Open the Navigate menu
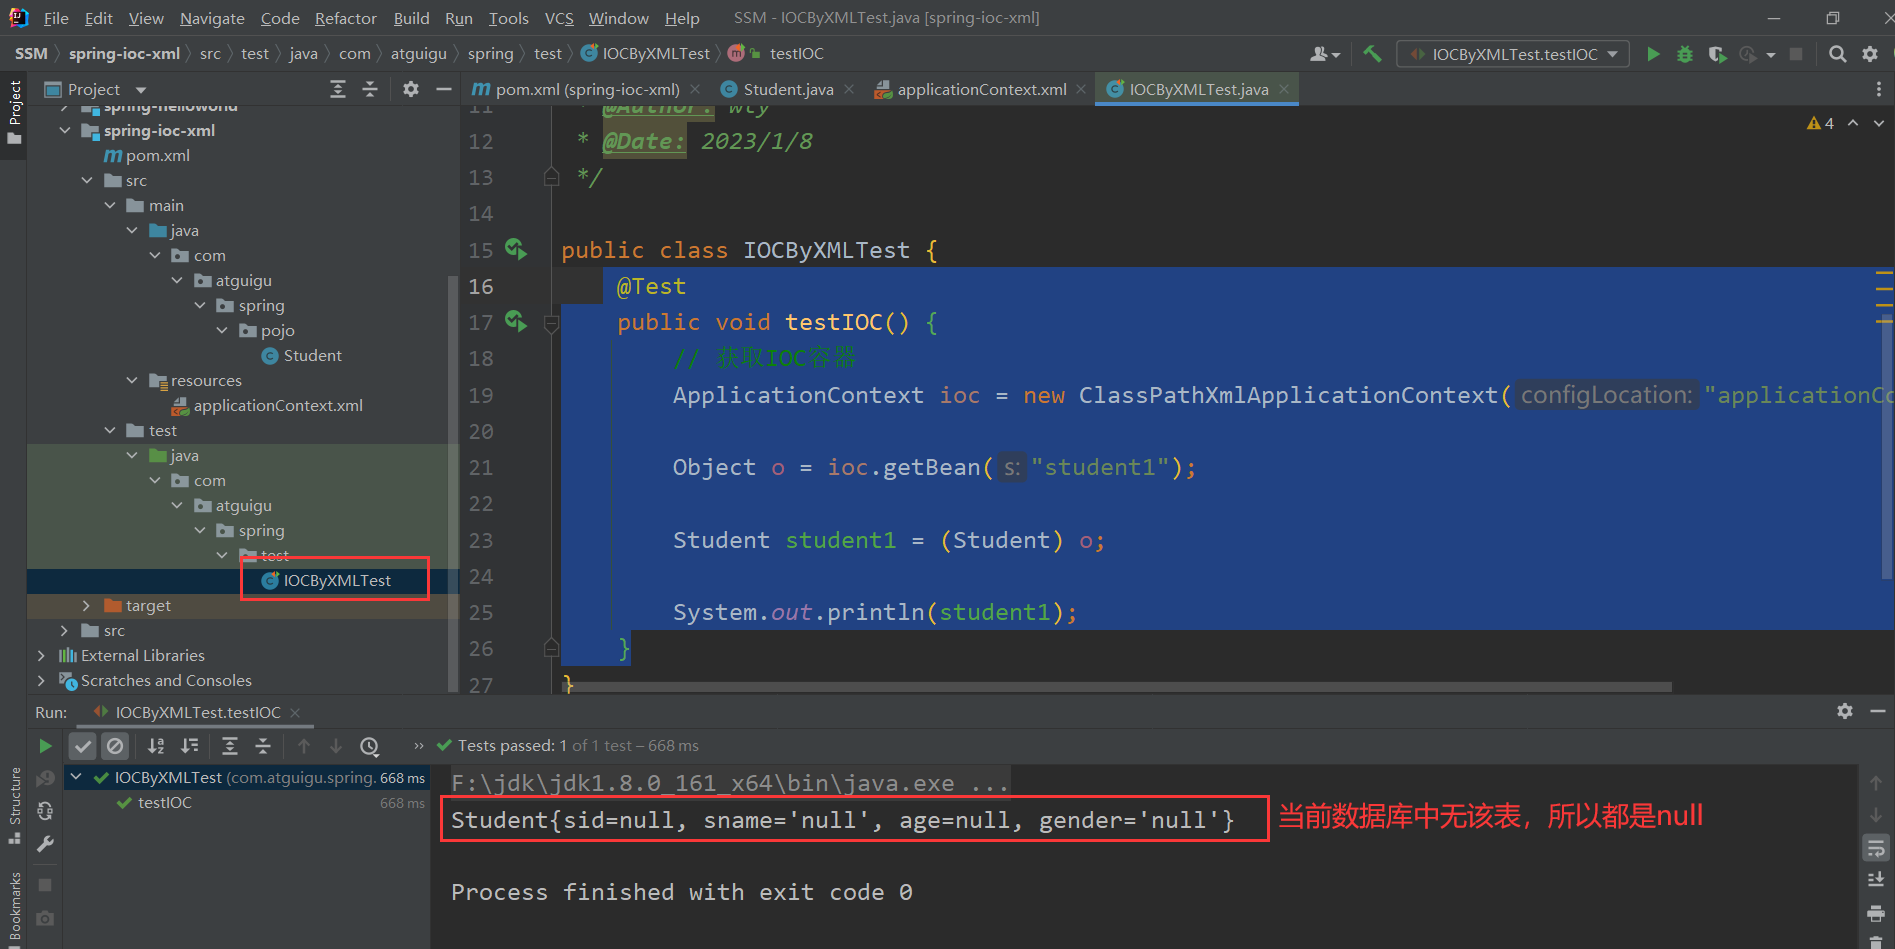Viewport: 1895px width, 949px height. pyautogui.click(x=212, y=18)
